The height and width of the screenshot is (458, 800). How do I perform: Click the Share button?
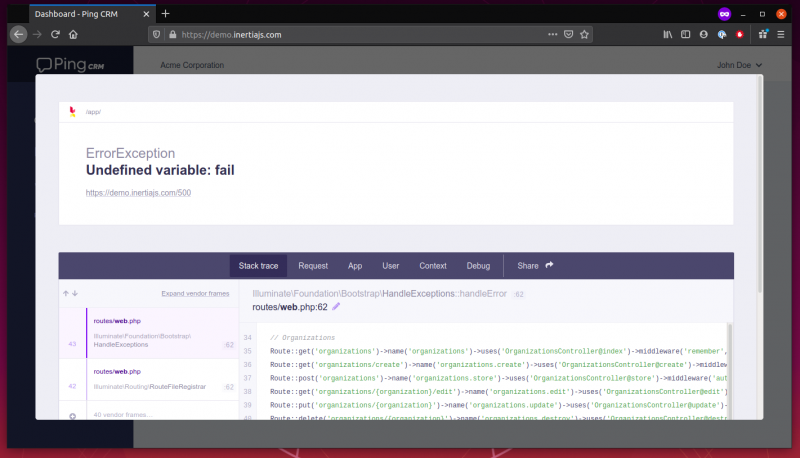pyautogui.click(x=535, y=266)
